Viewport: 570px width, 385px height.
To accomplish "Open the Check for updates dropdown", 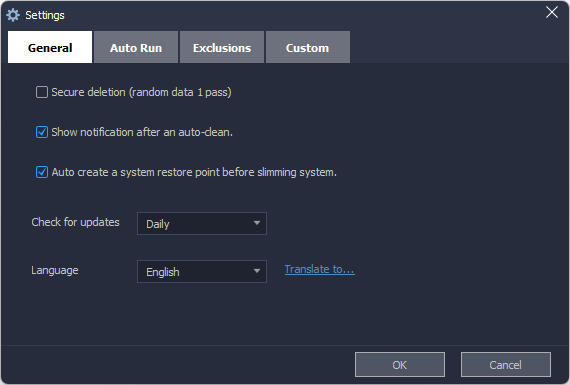I will click(202, 224).
